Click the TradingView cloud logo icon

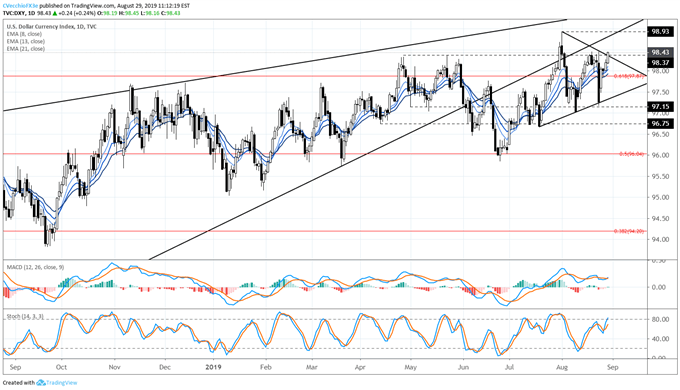[x=41, y=383]
